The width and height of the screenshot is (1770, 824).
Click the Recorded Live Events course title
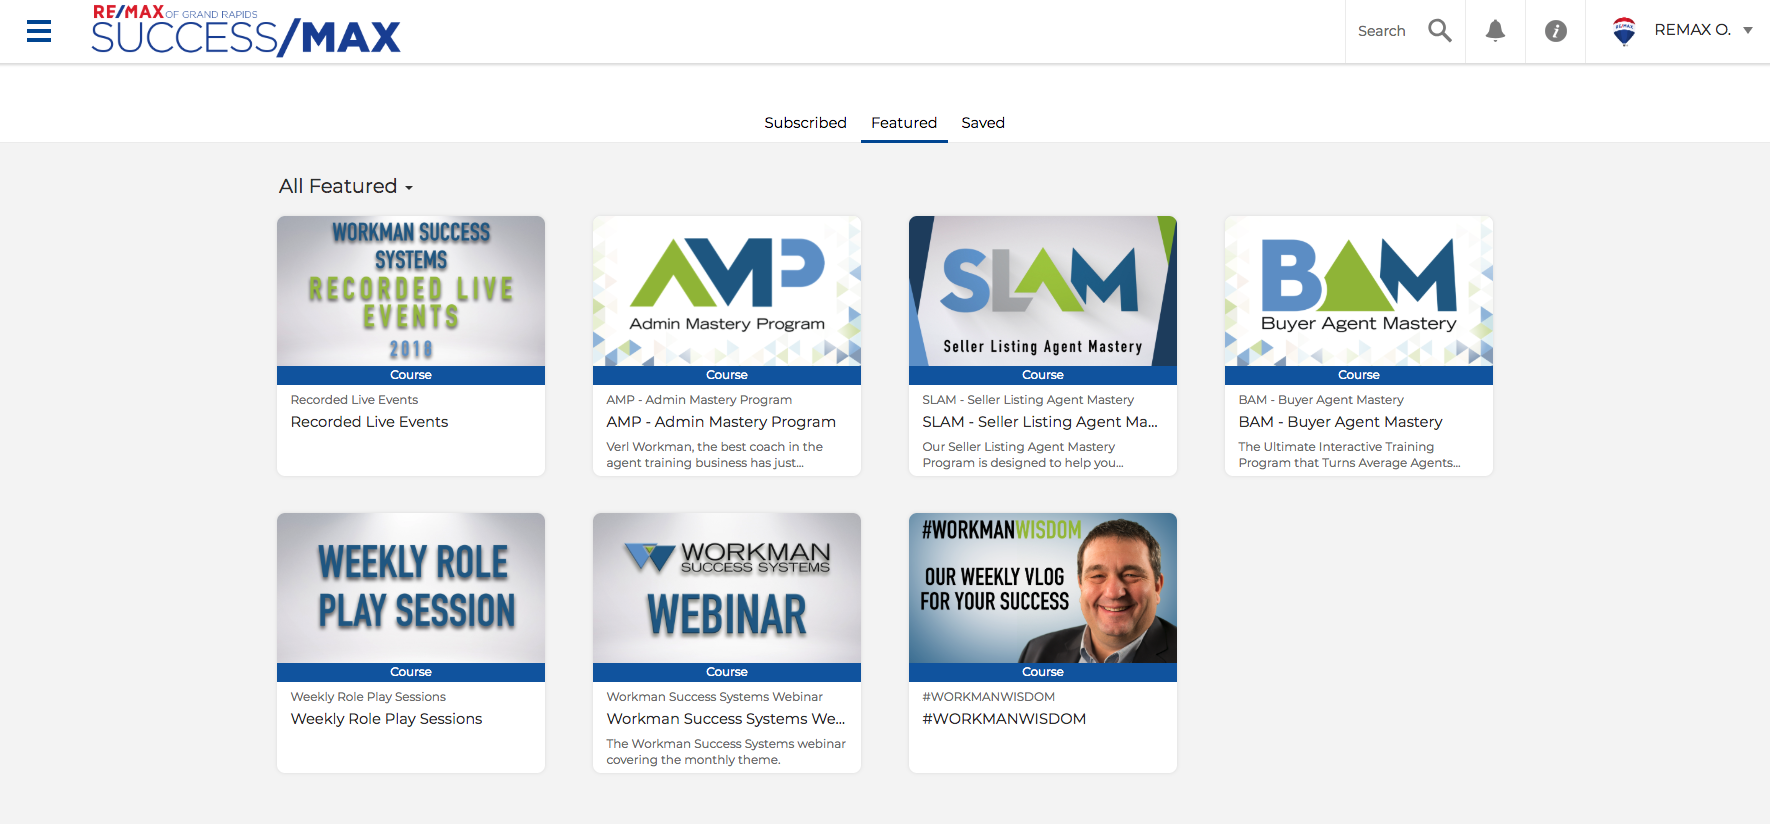(369, 422)
